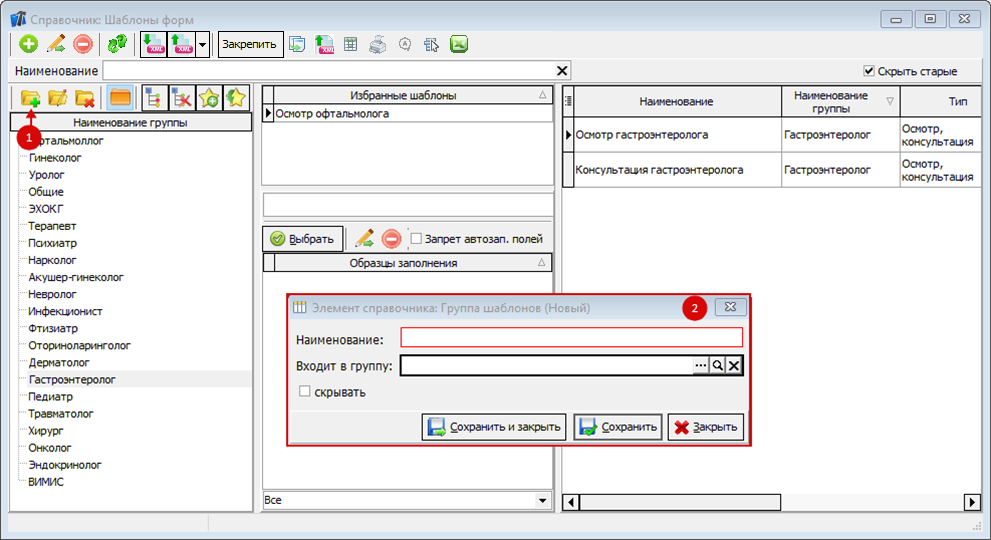Click the magnifier search icon in group field
This screenshot has height=540, width=991.
[x=717, y=366]
